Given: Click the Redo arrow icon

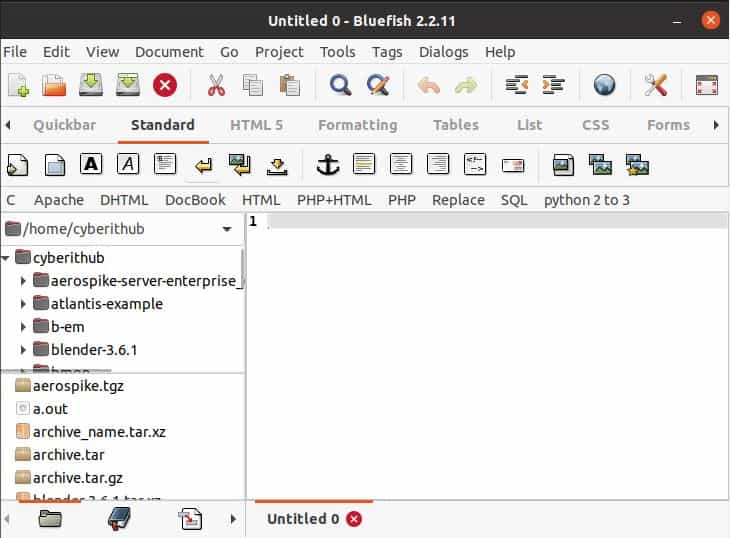Looking at the screenshot, I should (466, 85).
